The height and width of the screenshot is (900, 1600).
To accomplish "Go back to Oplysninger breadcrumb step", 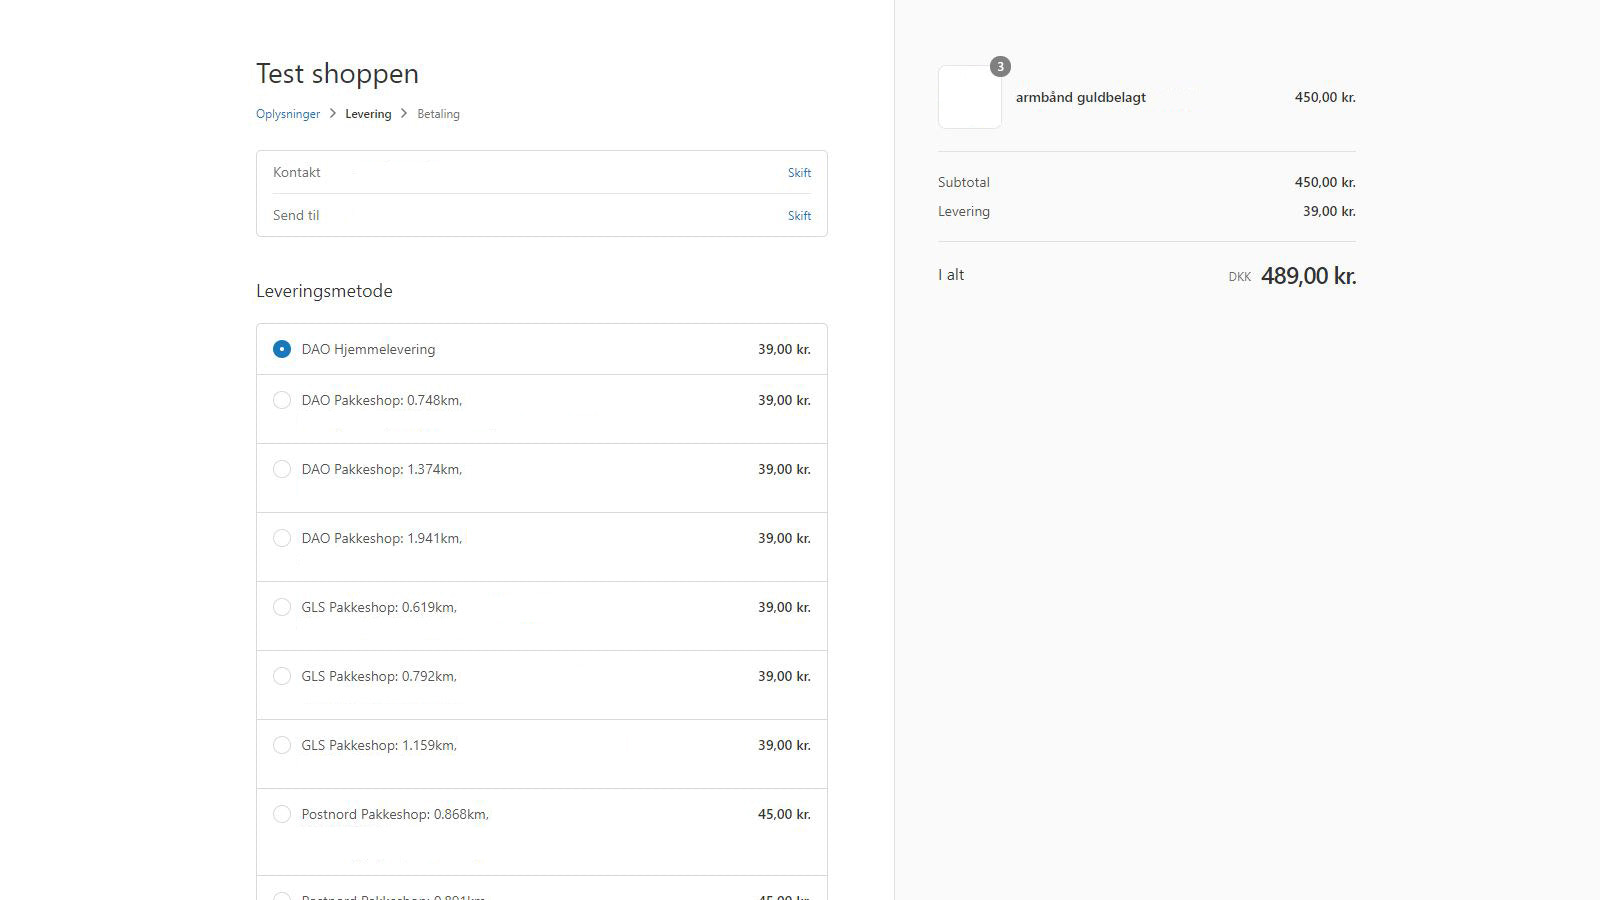I will [x=288, y=114].
